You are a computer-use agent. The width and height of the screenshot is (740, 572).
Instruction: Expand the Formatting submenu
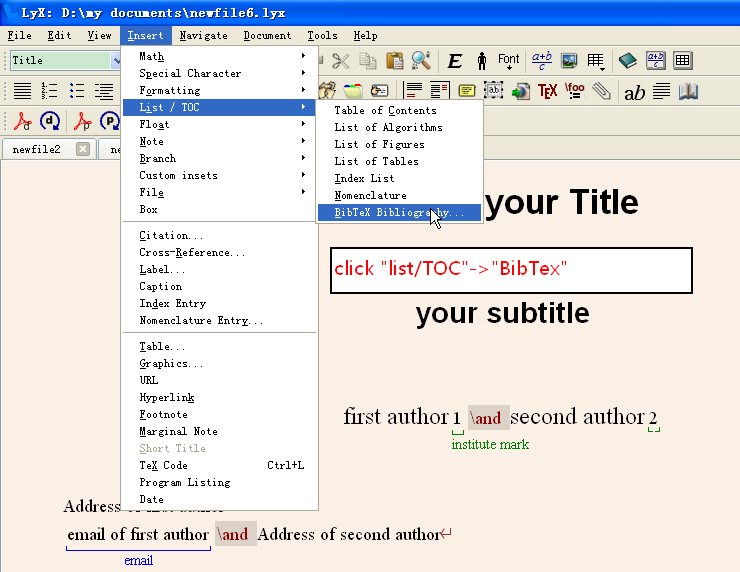pos(221,90)
